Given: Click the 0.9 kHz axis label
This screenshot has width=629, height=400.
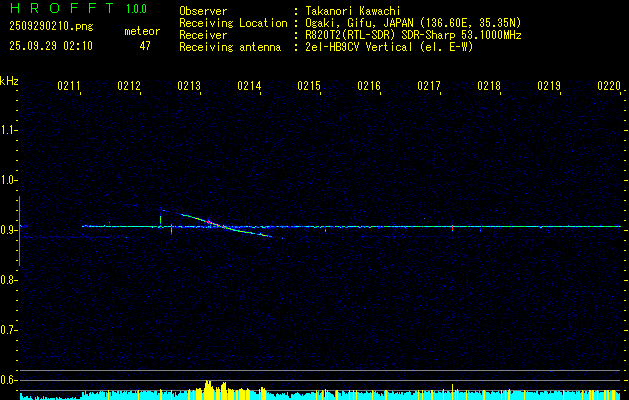Looking at the screenshot, I should 8,230.
